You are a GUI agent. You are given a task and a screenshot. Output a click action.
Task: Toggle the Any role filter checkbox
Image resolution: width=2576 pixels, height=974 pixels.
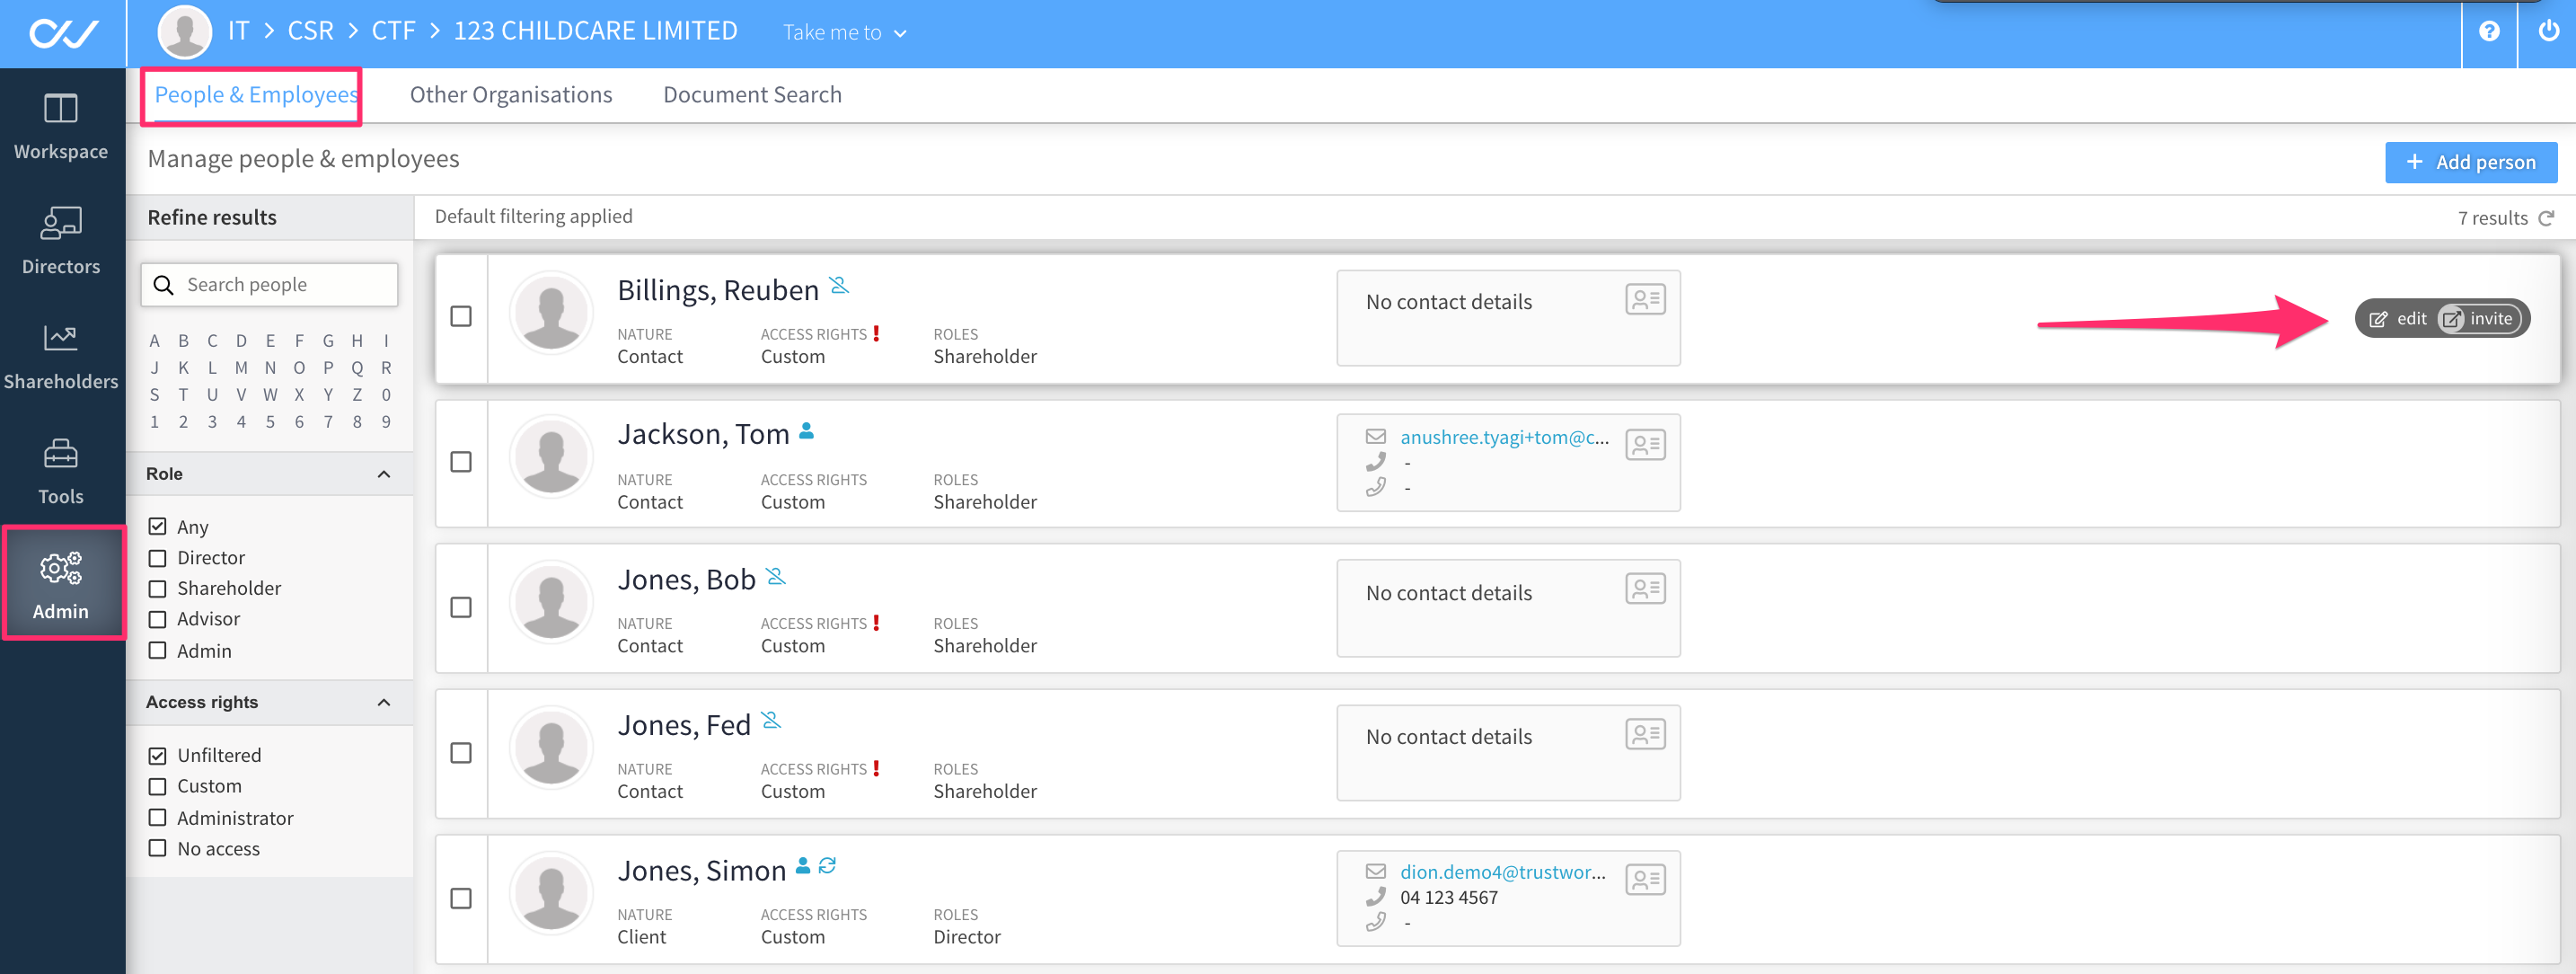[157, 527]
